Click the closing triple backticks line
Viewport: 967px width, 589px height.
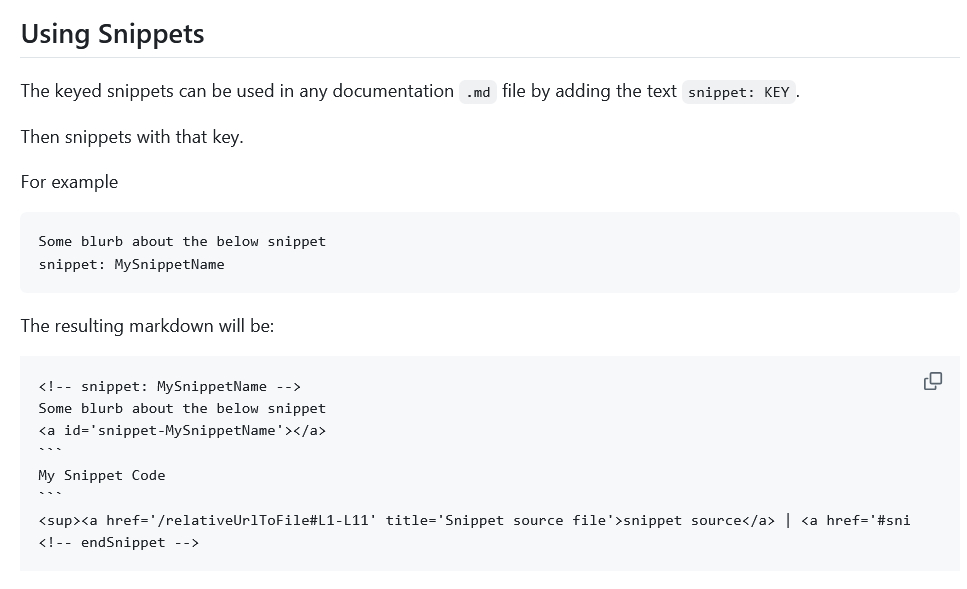tap(50, 497)
